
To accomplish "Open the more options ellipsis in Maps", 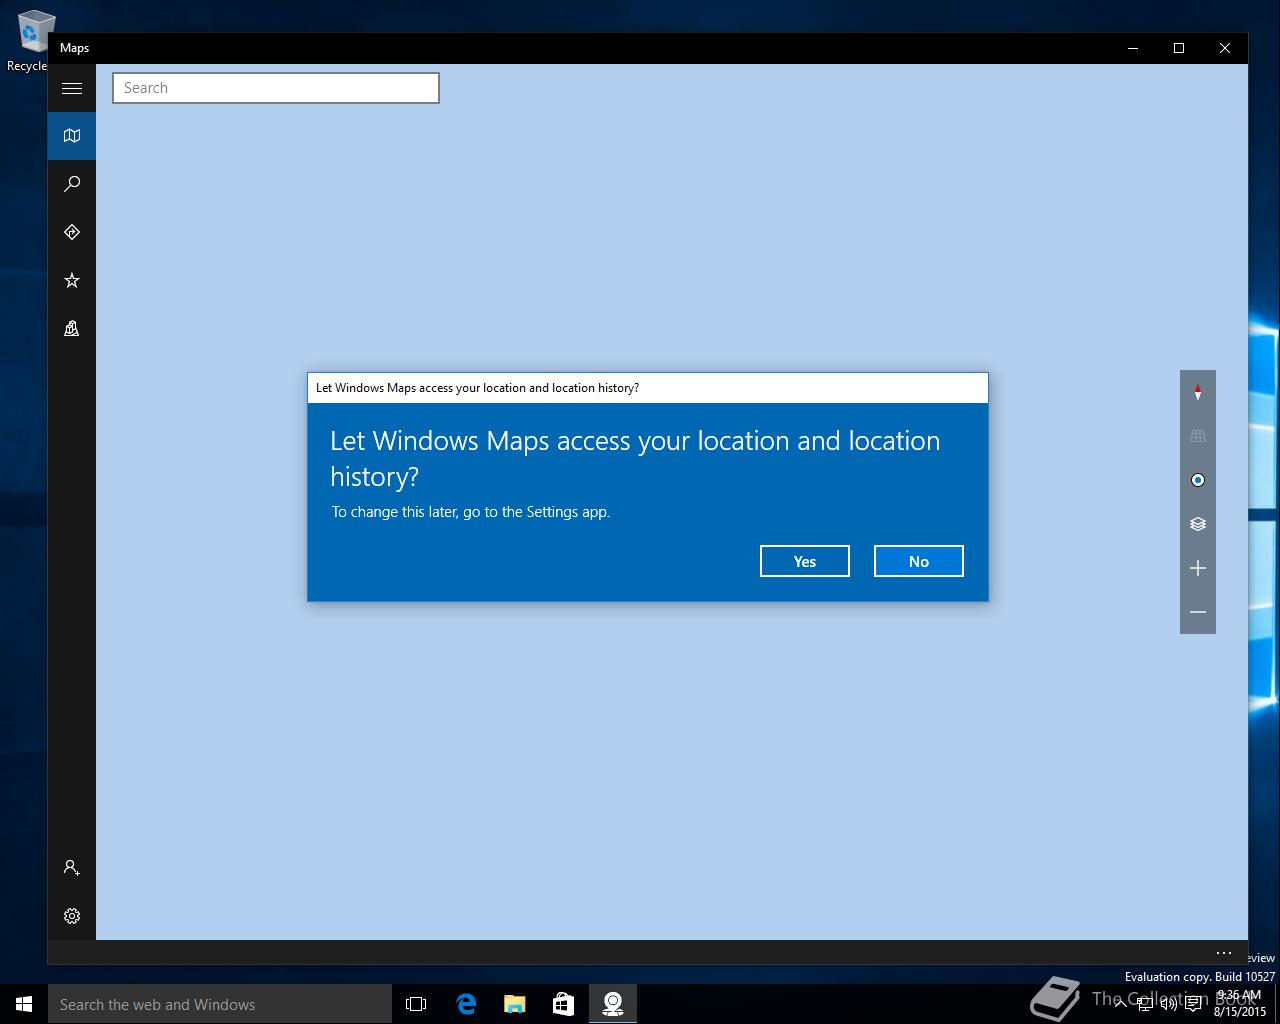I will tap(1224, 952).
